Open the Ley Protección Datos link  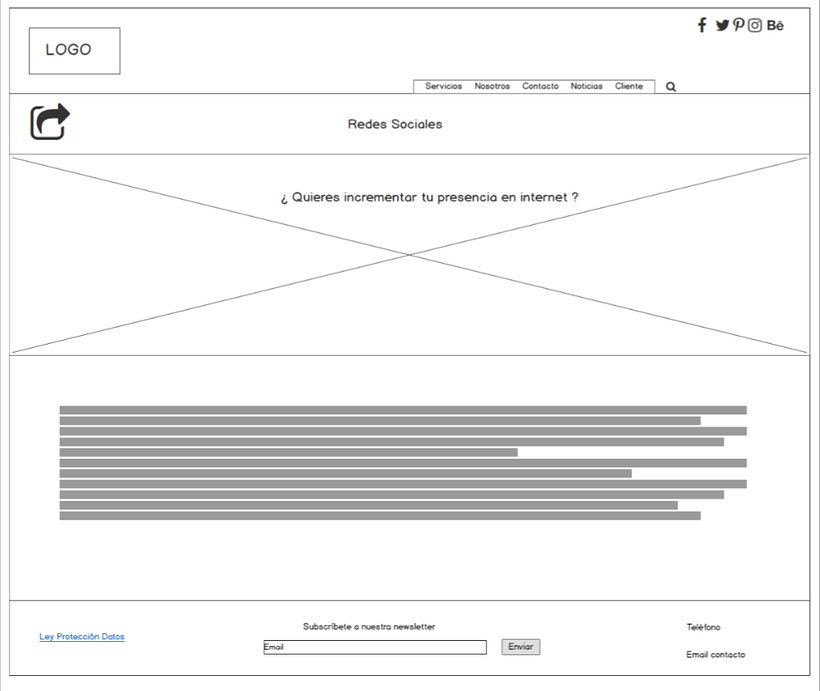tap(82, 637)
